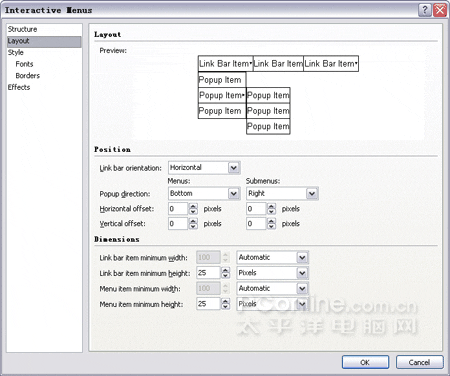Click Menus horizontal offset input field
This screenshot has width=450, height=376.
click(x=178, y=209)
